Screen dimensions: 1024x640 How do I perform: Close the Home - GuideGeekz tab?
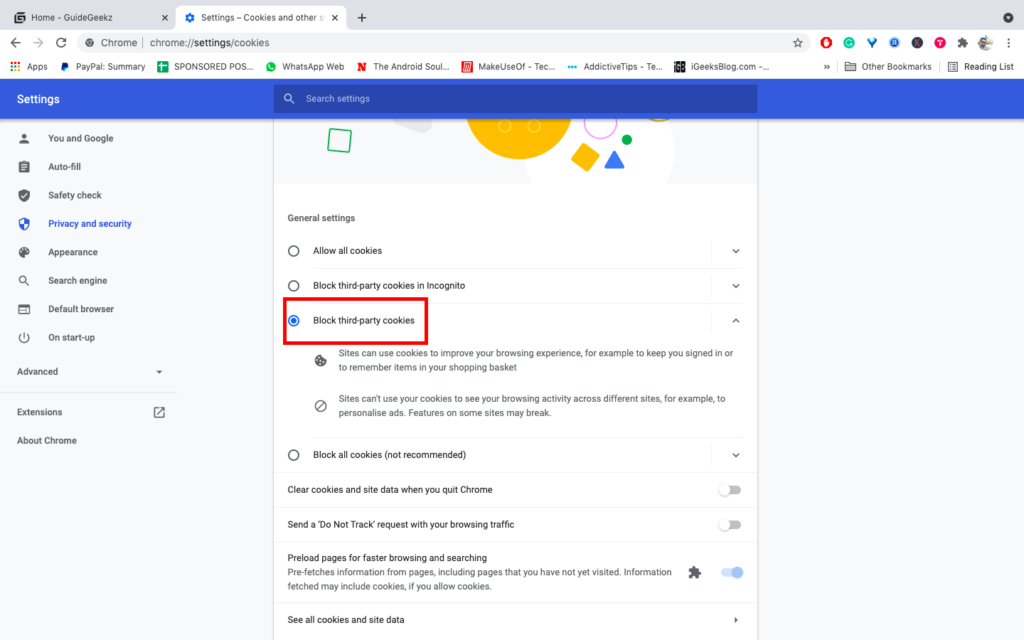[x=165, y=18]
